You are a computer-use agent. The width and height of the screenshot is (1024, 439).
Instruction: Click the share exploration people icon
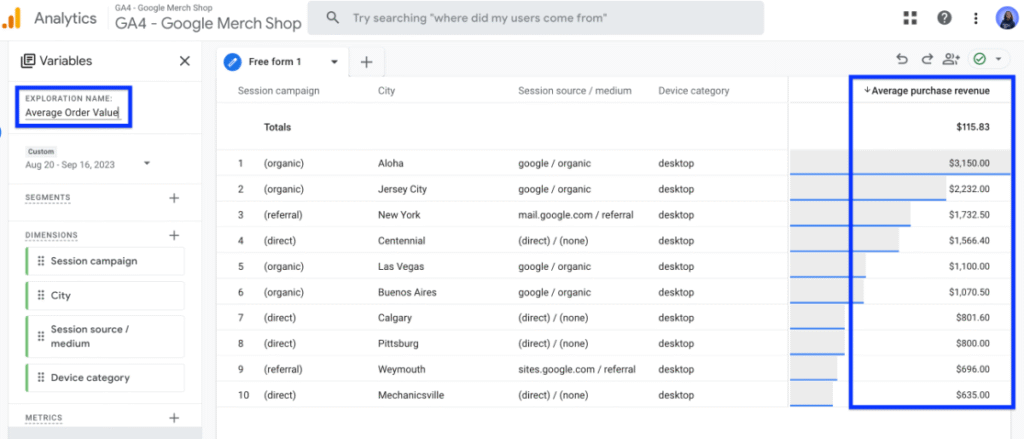pos(951,59)
